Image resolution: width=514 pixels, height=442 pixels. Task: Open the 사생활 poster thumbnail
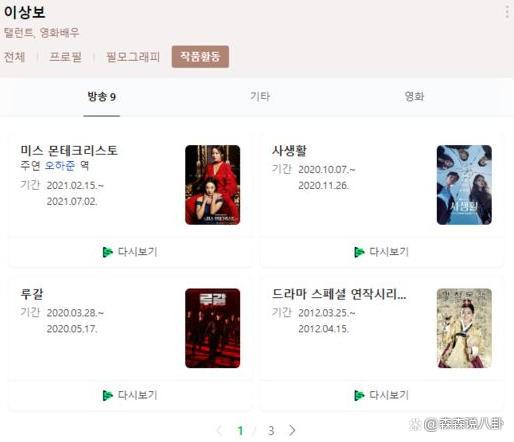(x=464, y=185)
